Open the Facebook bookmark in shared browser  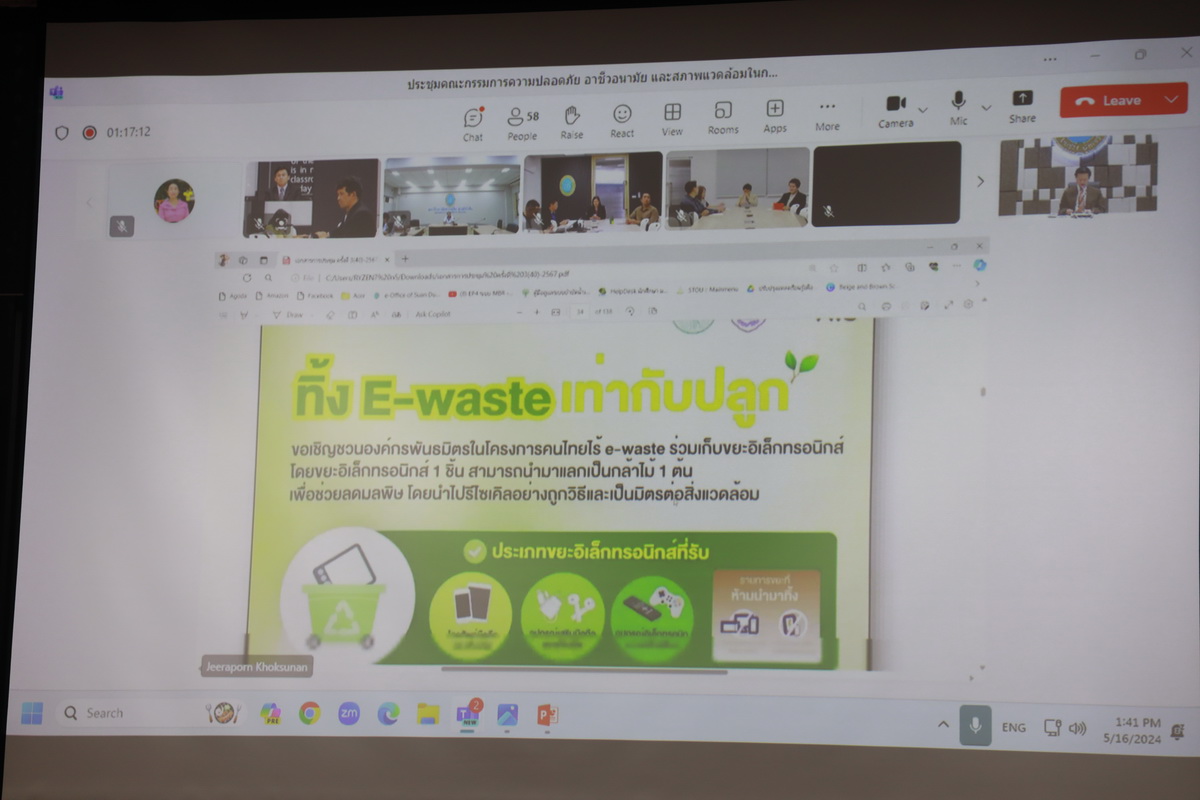(314, 296)
